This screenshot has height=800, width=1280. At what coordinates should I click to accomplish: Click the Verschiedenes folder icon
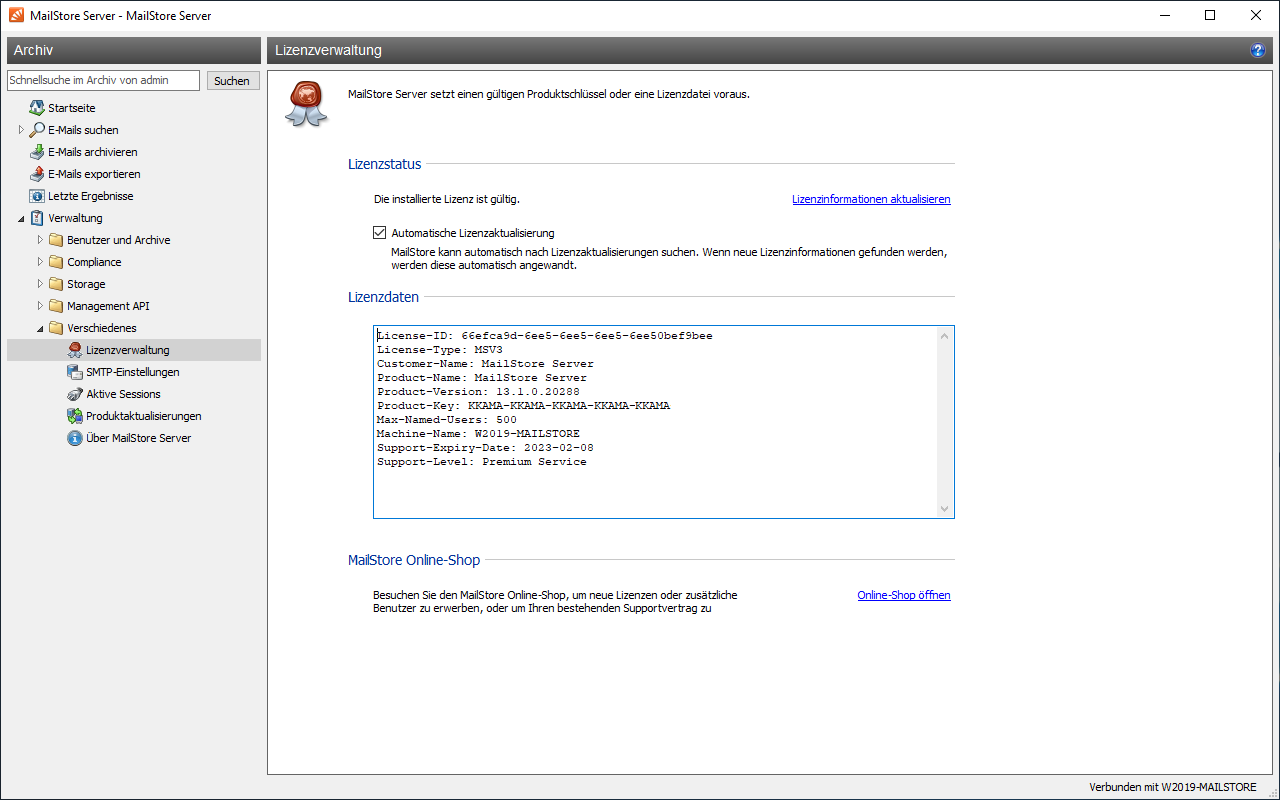point(56,328)
